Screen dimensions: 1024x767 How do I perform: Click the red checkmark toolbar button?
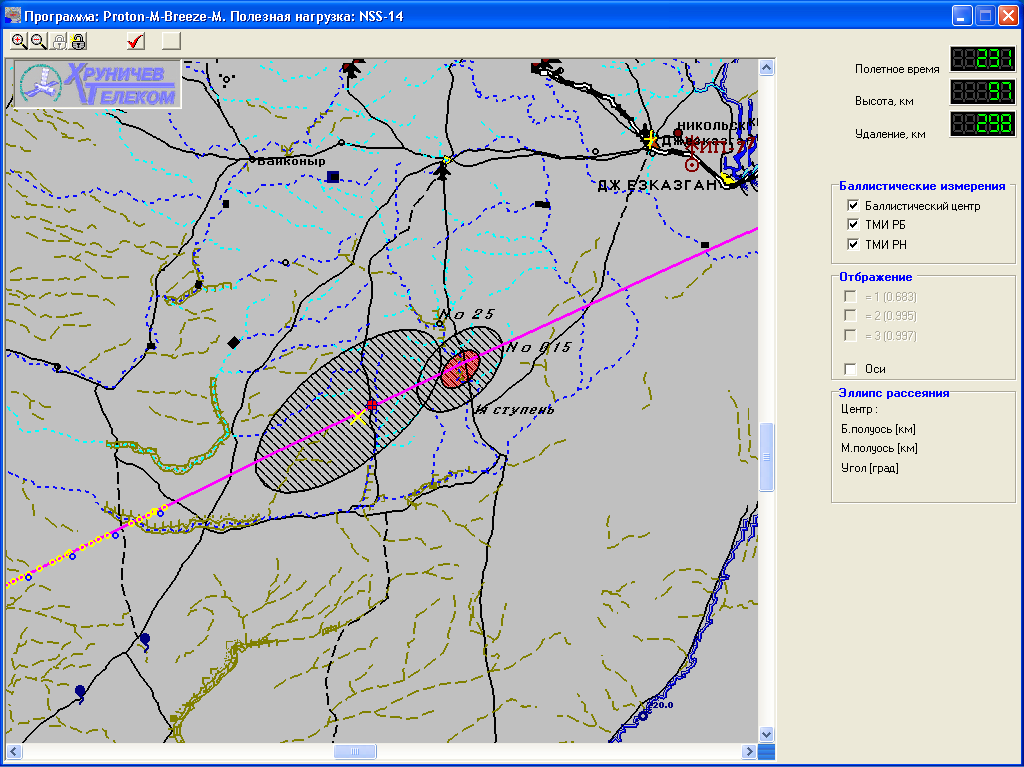137,41
